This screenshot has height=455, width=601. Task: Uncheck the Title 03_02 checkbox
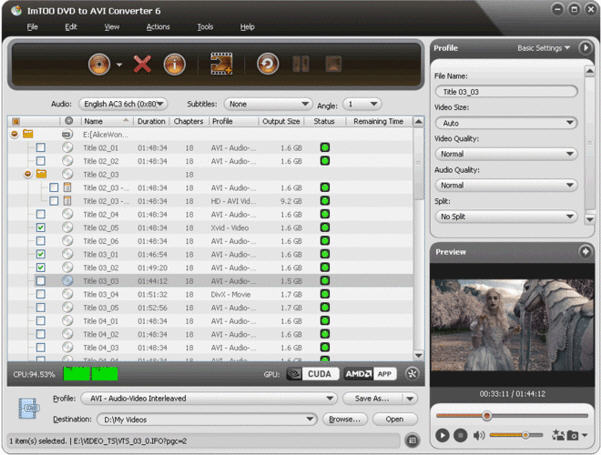pyautogui.click(x=41, y=268)
